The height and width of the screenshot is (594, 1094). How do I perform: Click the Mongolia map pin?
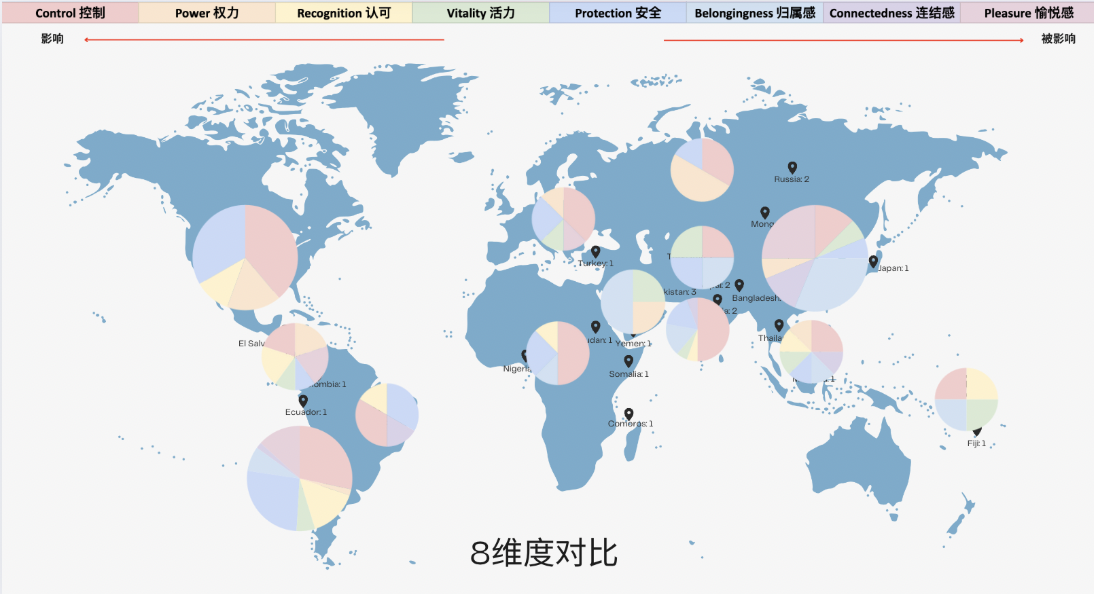[x=765, y=212]
